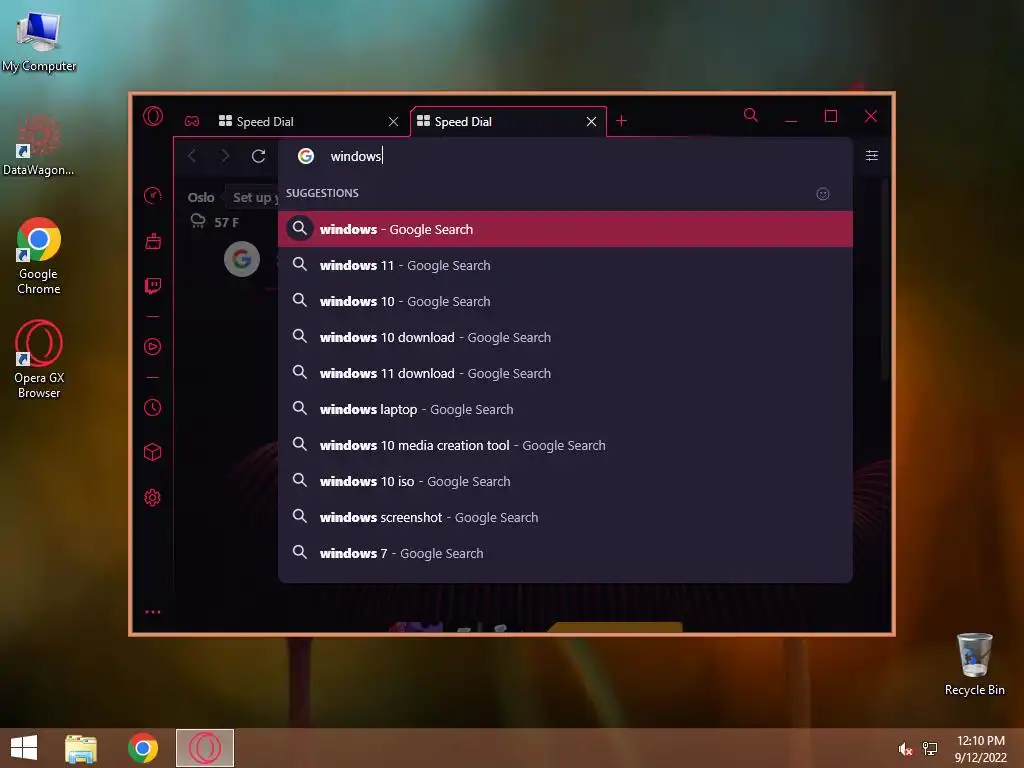Screen dimensions: 1024x768
Task: Open GX Corner gamepad icon
Action: tap(192, 121)
